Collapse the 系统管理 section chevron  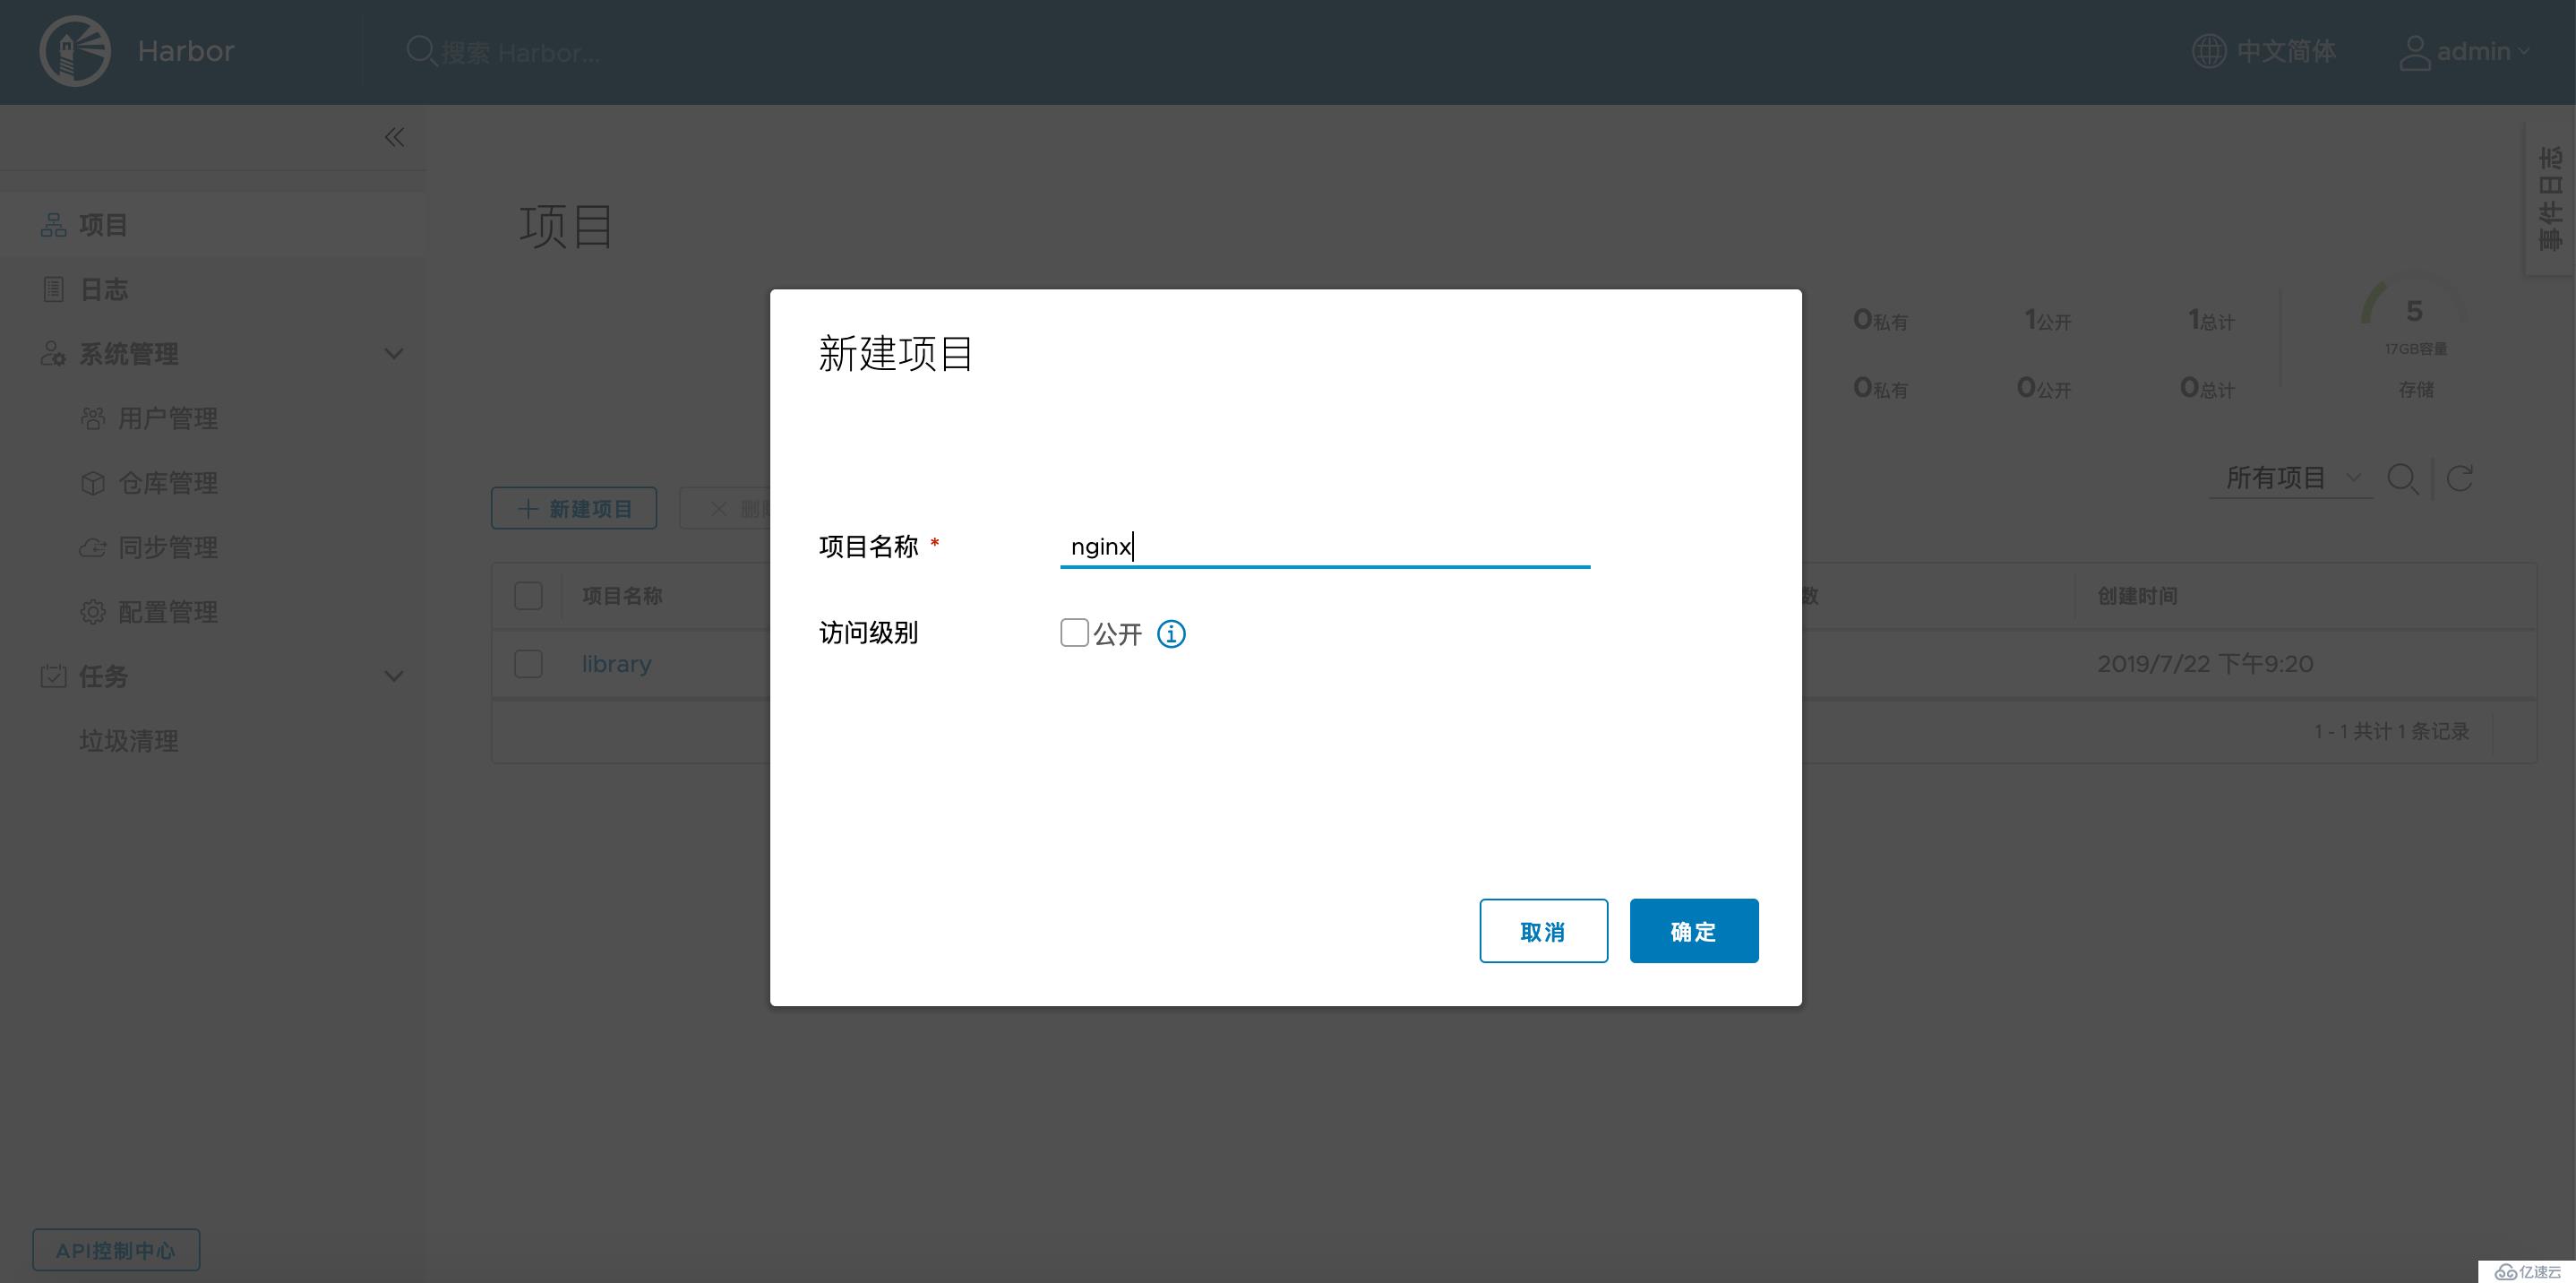394,354
